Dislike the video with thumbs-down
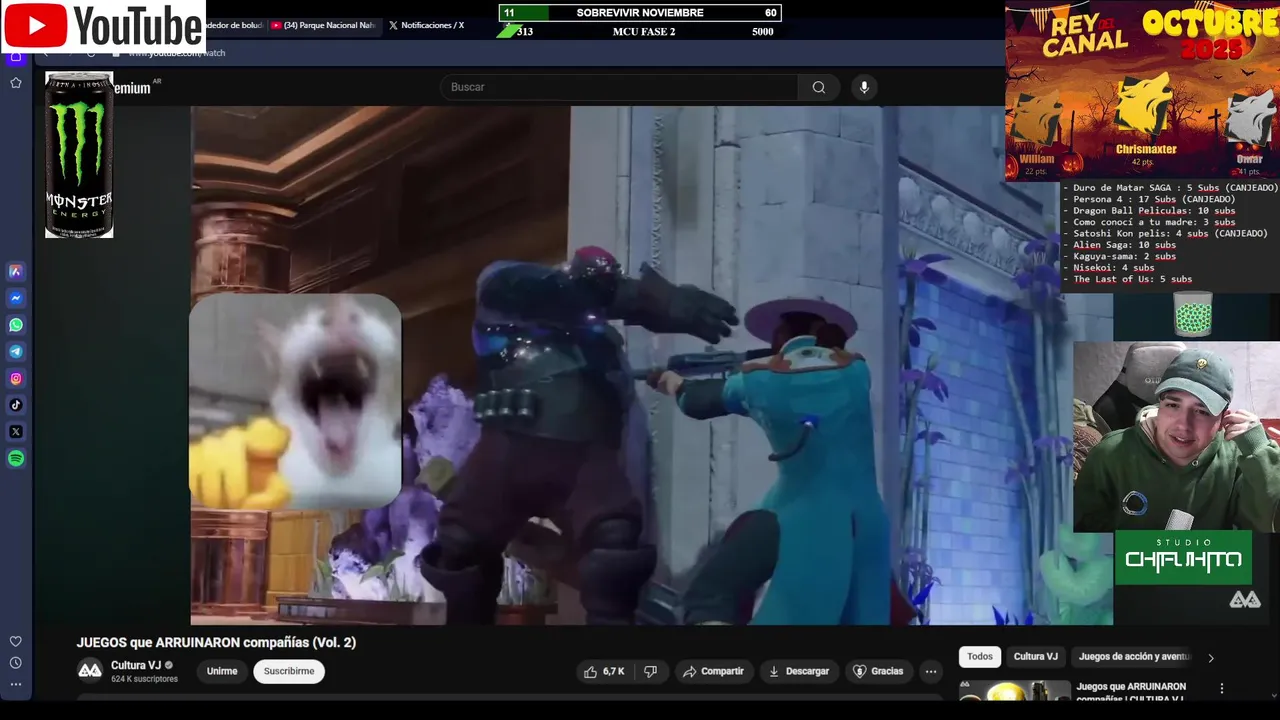The width and height of the screenshot is (1280, 720). point(650,671)
